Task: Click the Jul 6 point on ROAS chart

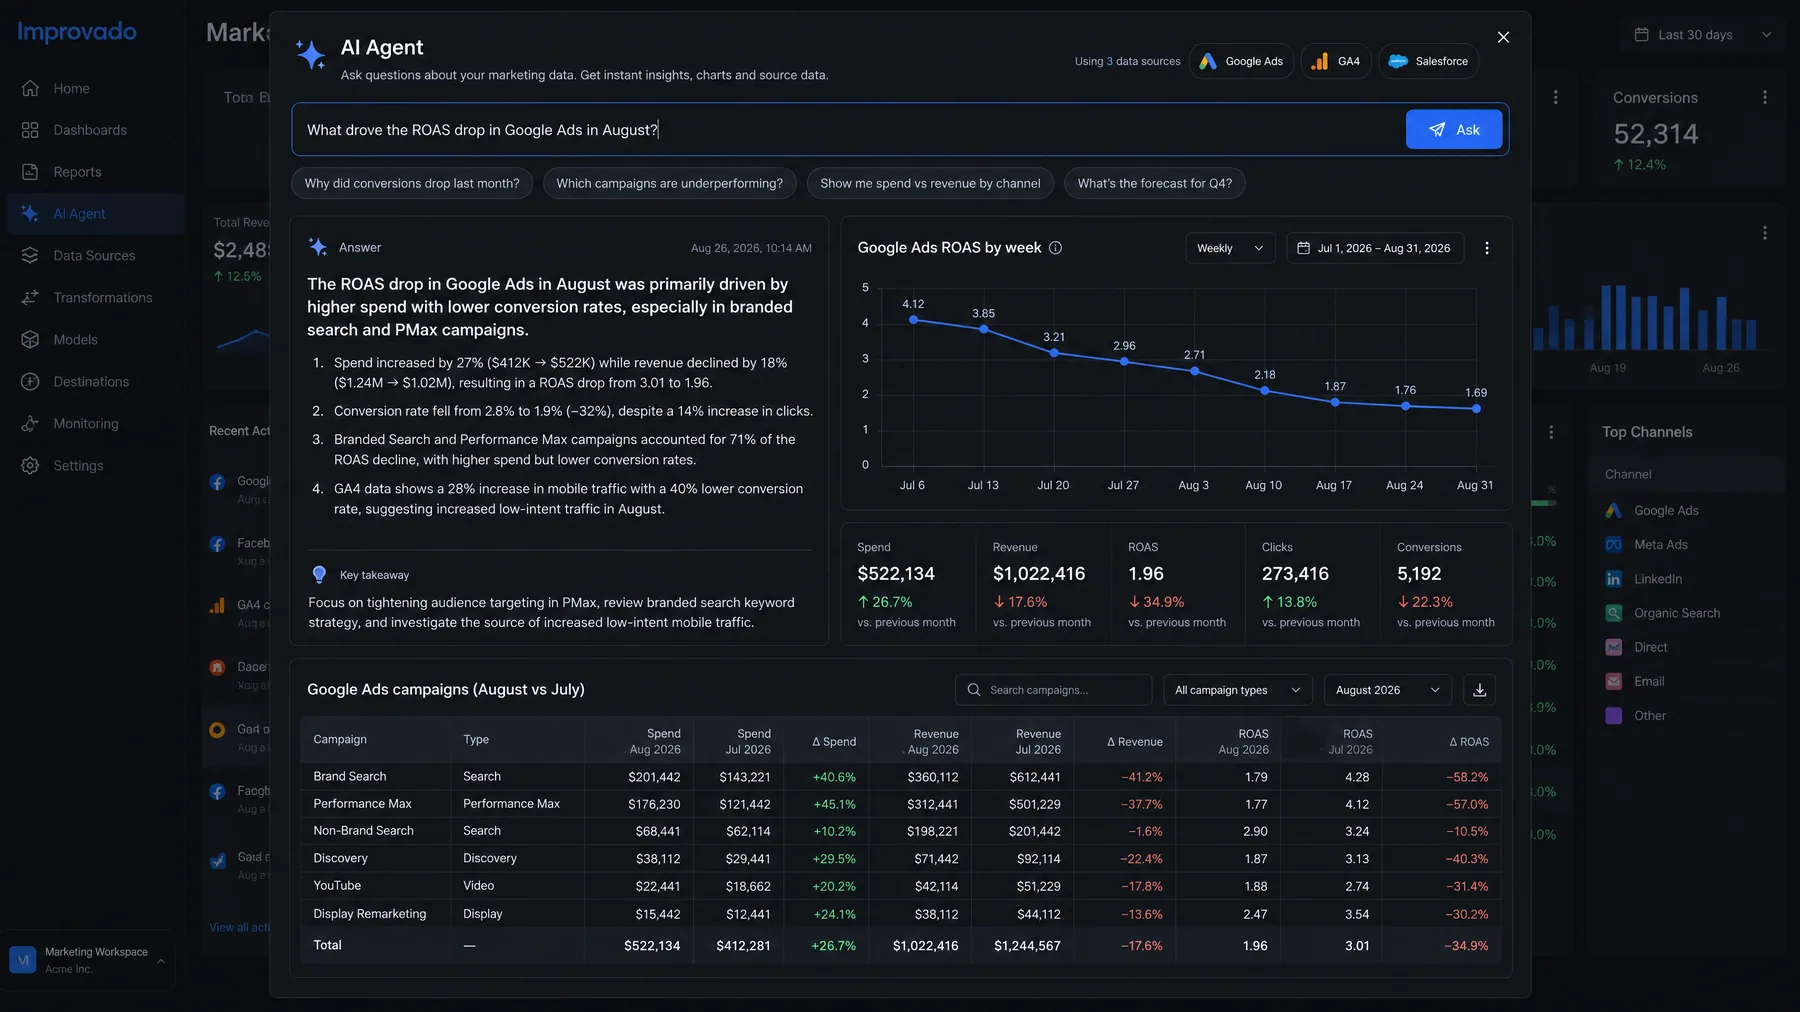Action: [913, 320]
